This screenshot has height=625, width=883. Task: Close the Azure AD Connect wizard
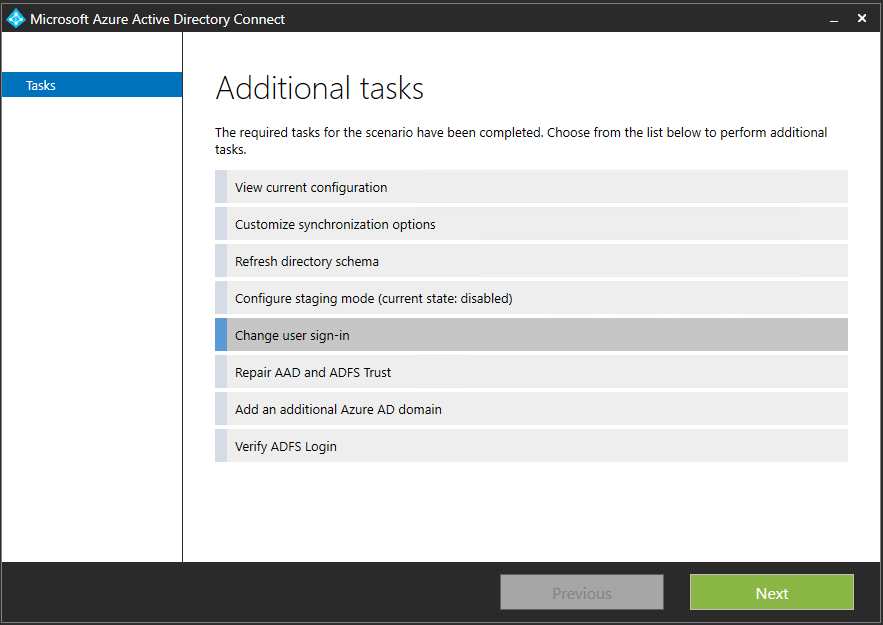point(862,18)
